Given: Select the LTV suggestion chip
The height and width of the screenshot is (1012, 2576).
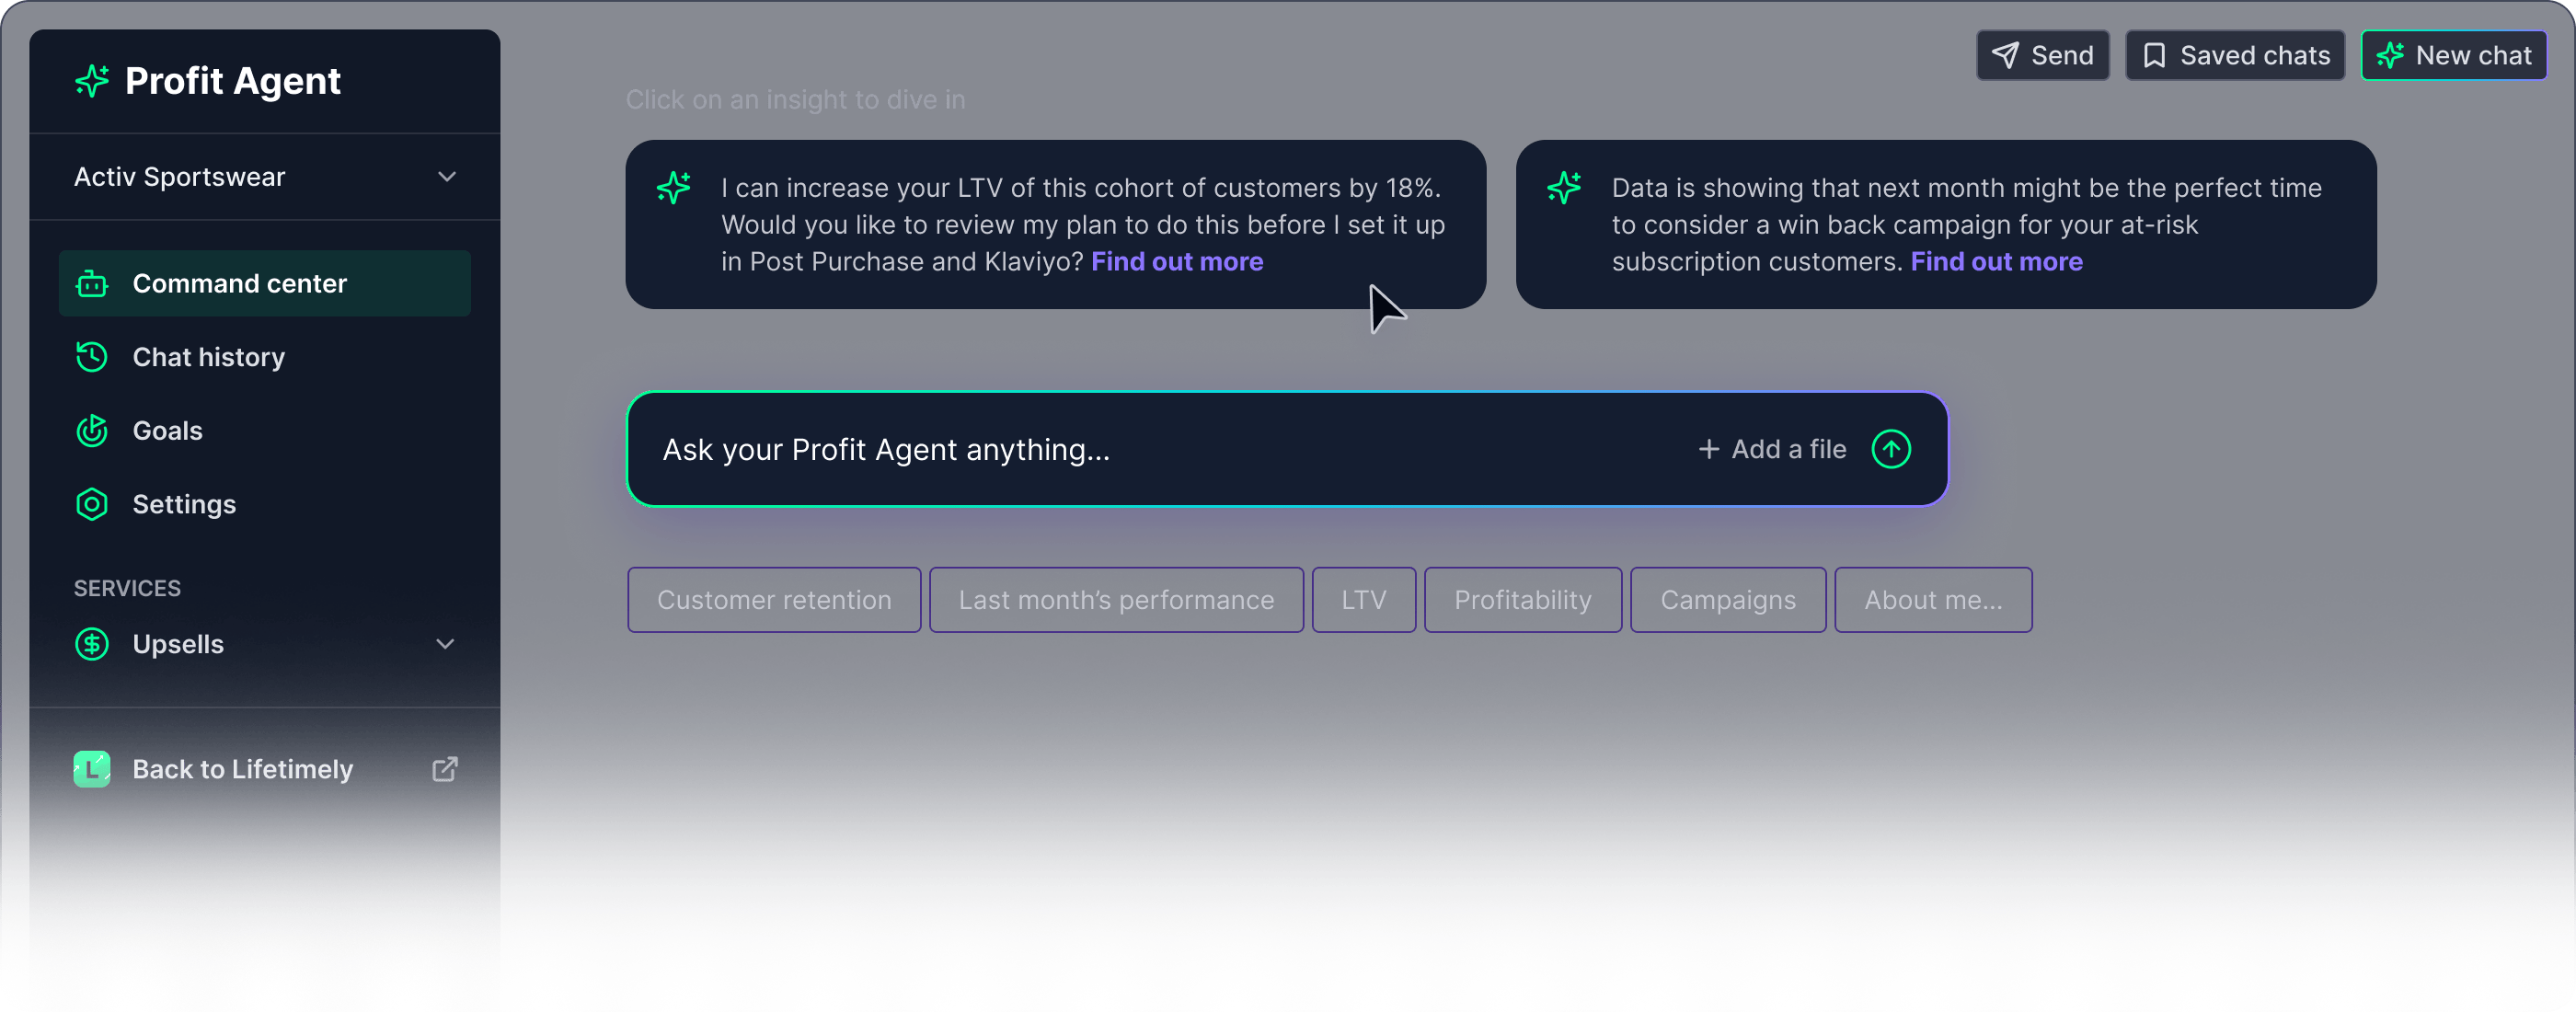Looking at the screenshot, I should pos(1363,600).
